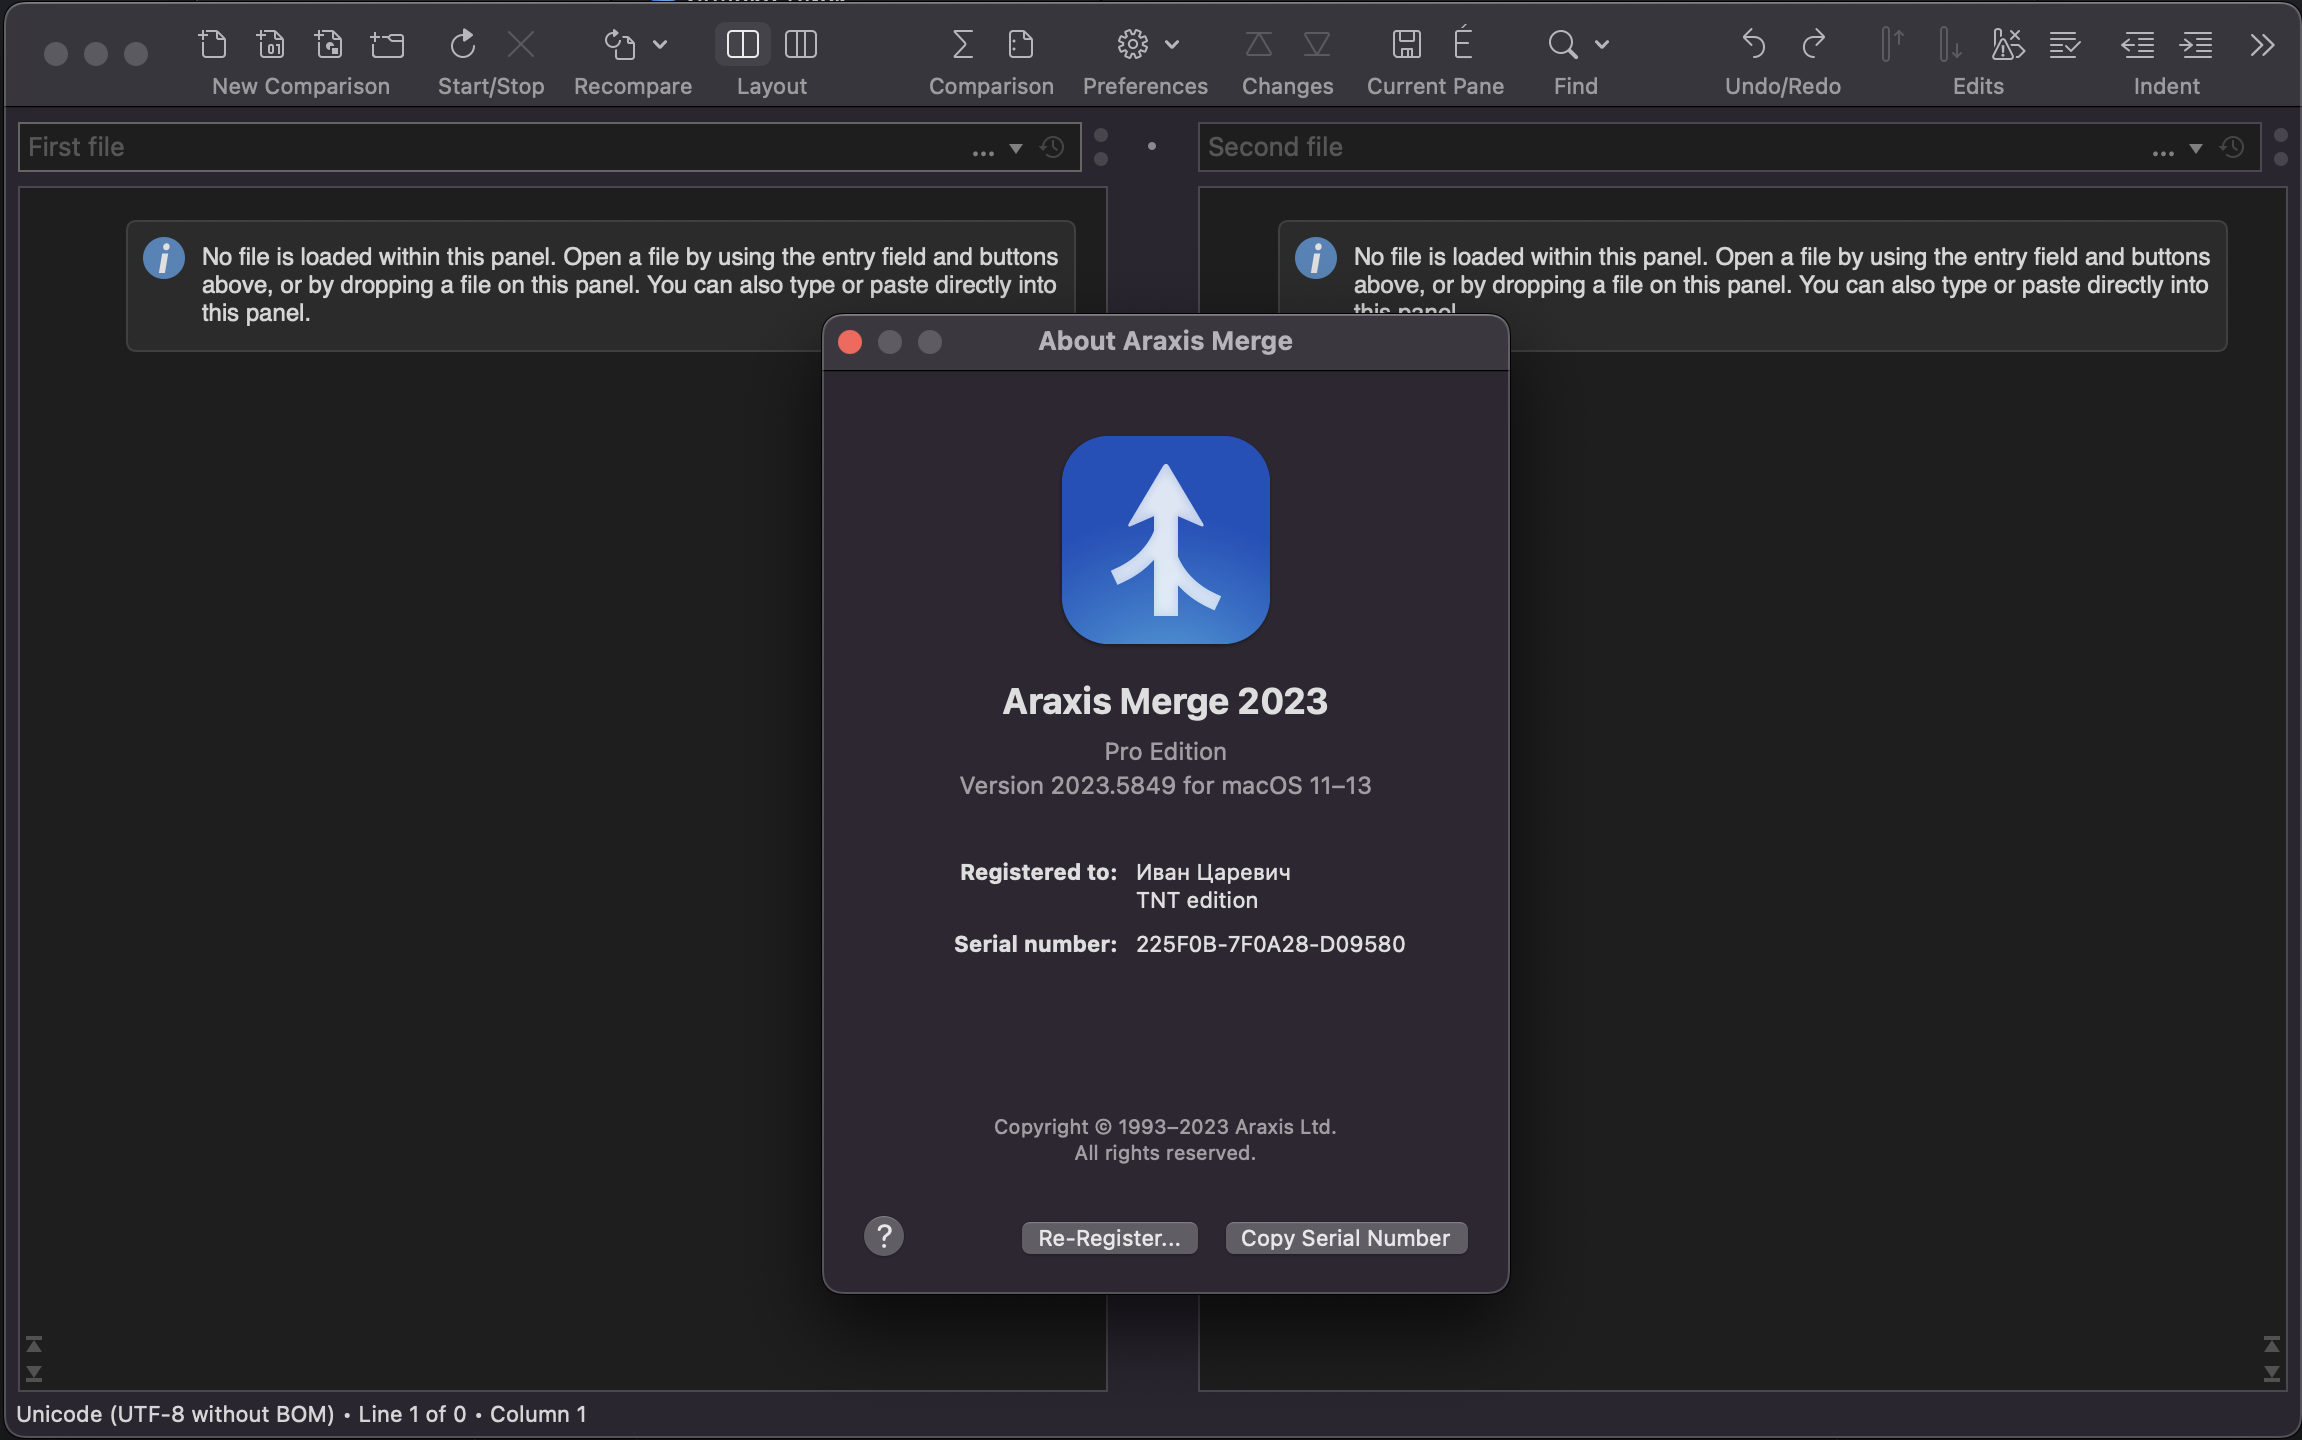Click Copy Serial Number button
The image size is (2302, 1440).
coord(1346,1238)
